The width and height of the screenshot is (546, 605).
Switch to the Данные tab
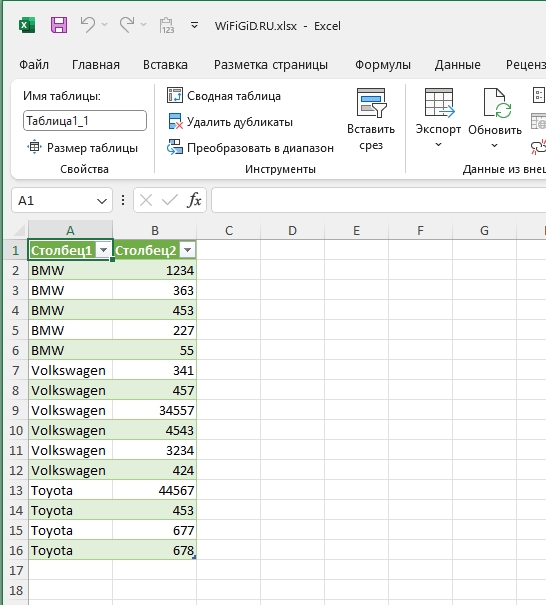click(x=458, y=64)
